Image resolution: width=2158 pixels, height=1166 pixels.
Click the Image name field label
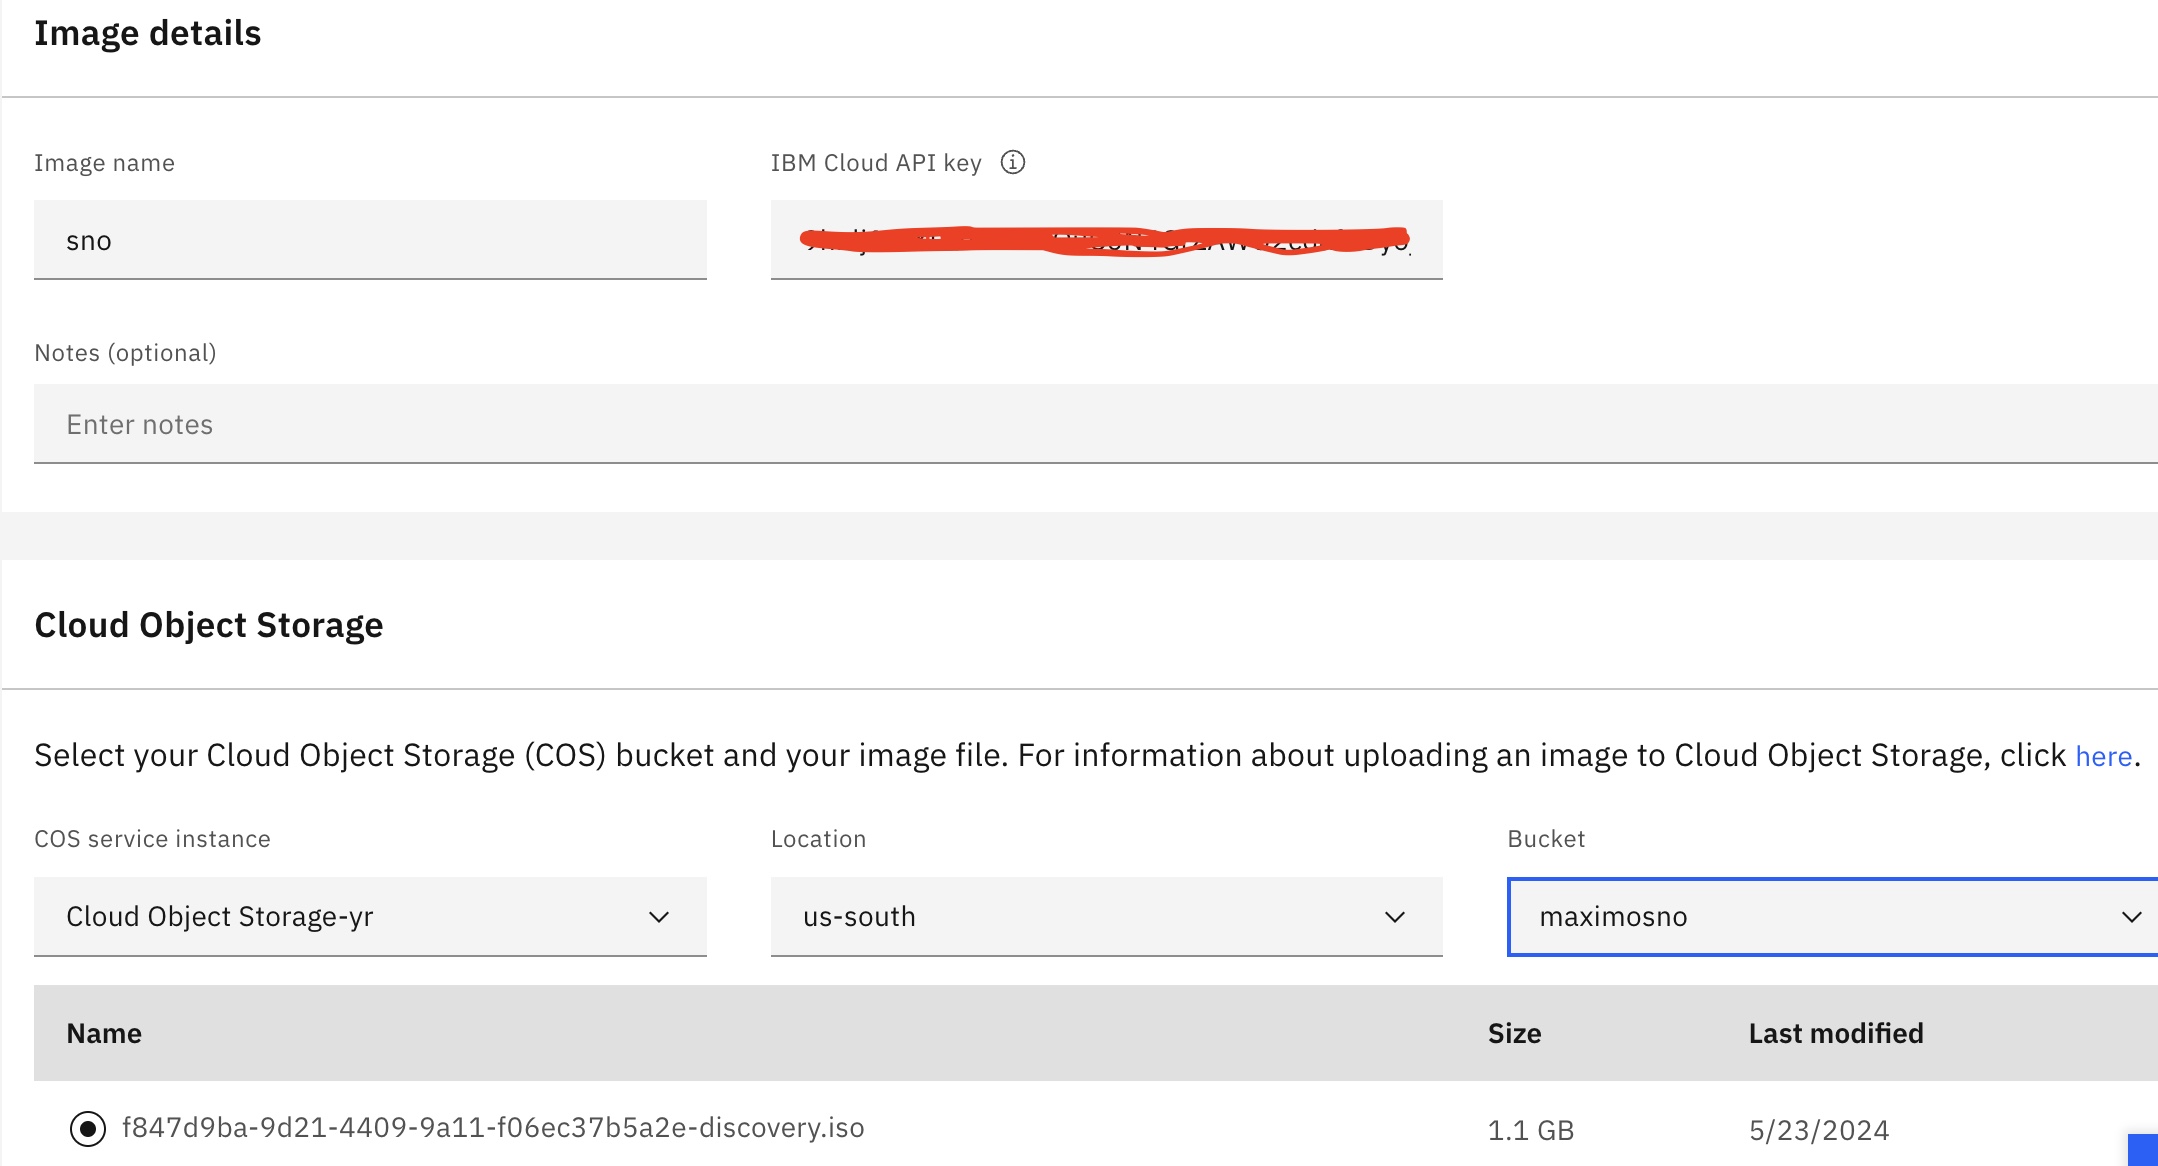[x=104, y=163]
